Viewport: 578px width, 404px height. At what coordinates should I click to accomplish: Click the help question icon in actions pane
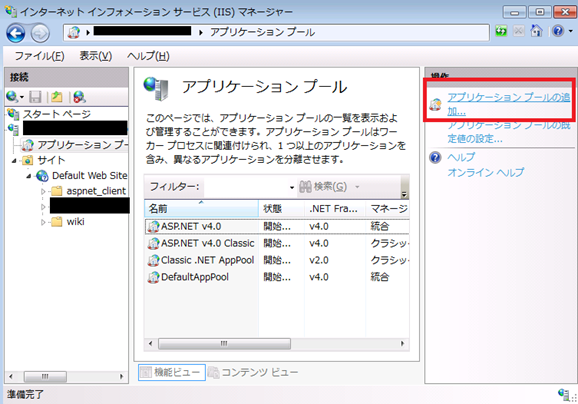435,158
